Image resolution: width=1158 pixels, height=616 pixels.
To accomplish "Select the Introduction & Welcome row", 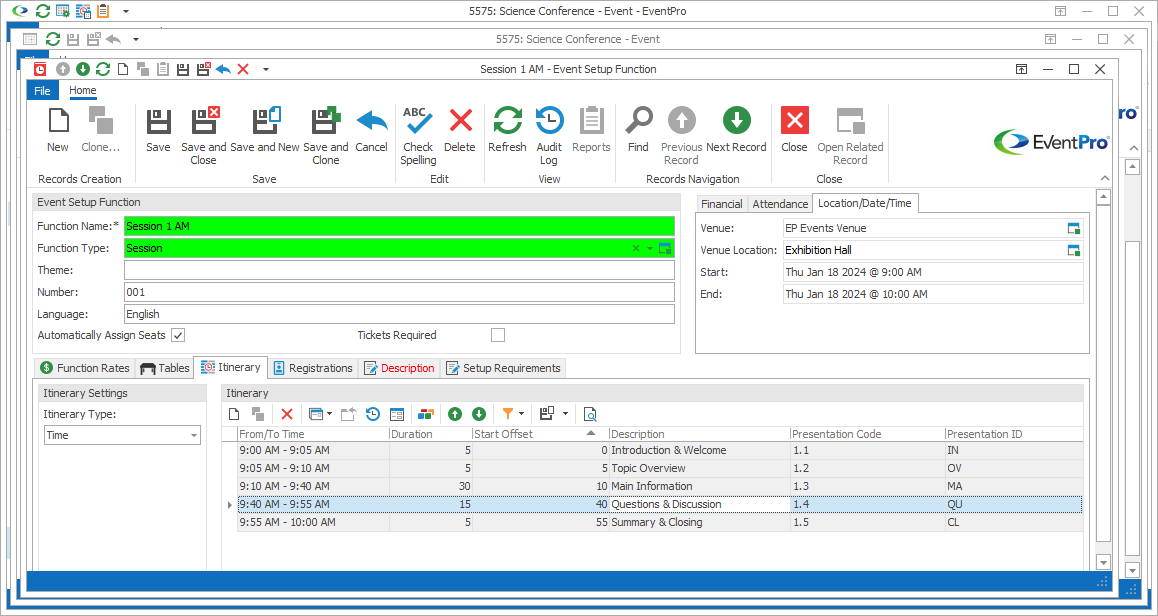I will click(659, 451).
